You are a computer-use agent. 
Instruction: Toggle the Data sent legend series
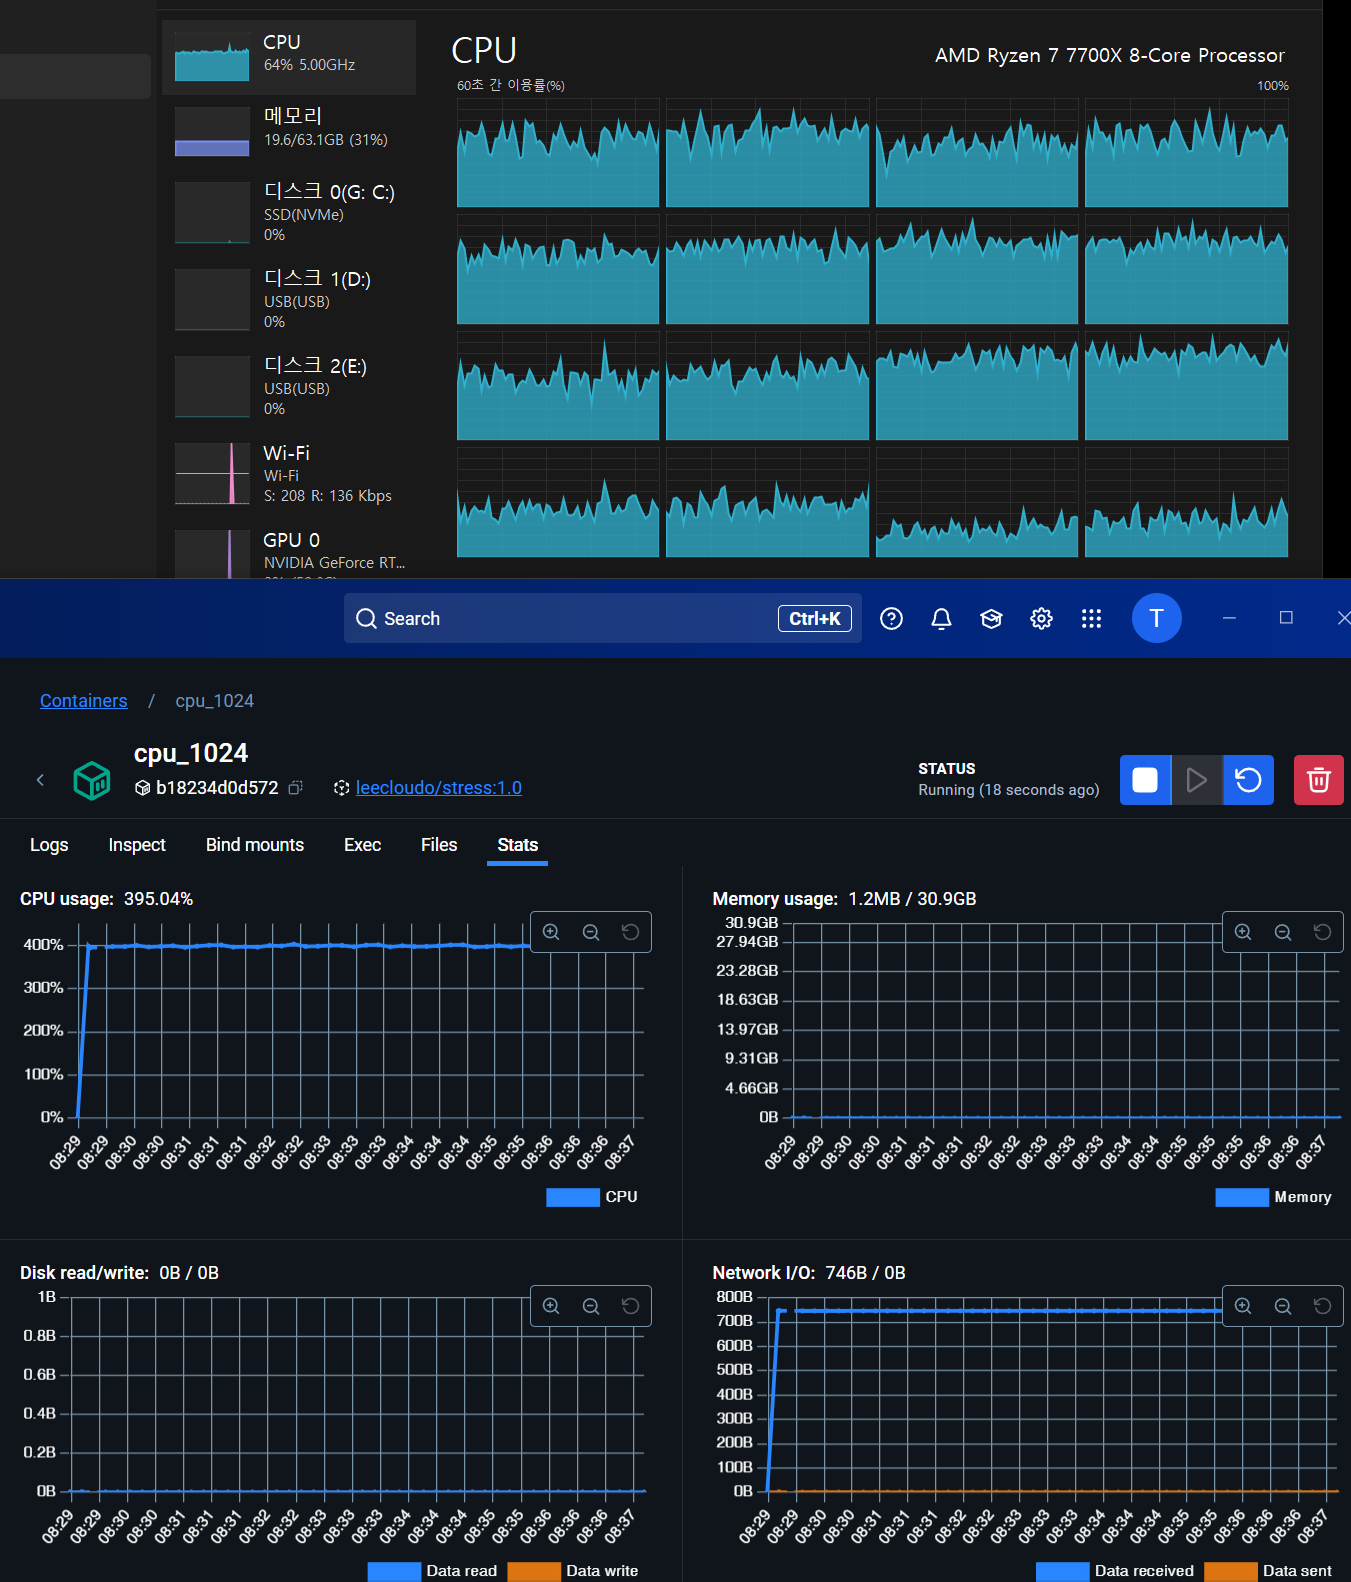pos(1268,1571)
